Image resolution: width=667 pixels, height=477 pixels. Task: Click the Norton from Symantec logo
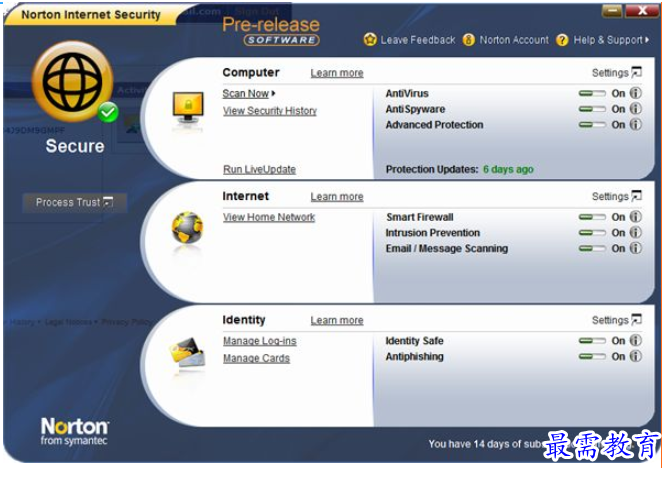tap(74, 431)
